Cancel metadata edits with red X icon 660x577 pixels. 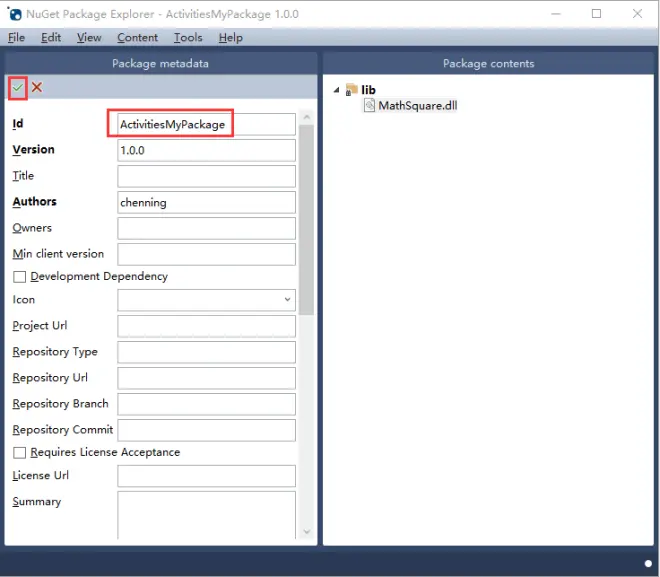(37, 87)
